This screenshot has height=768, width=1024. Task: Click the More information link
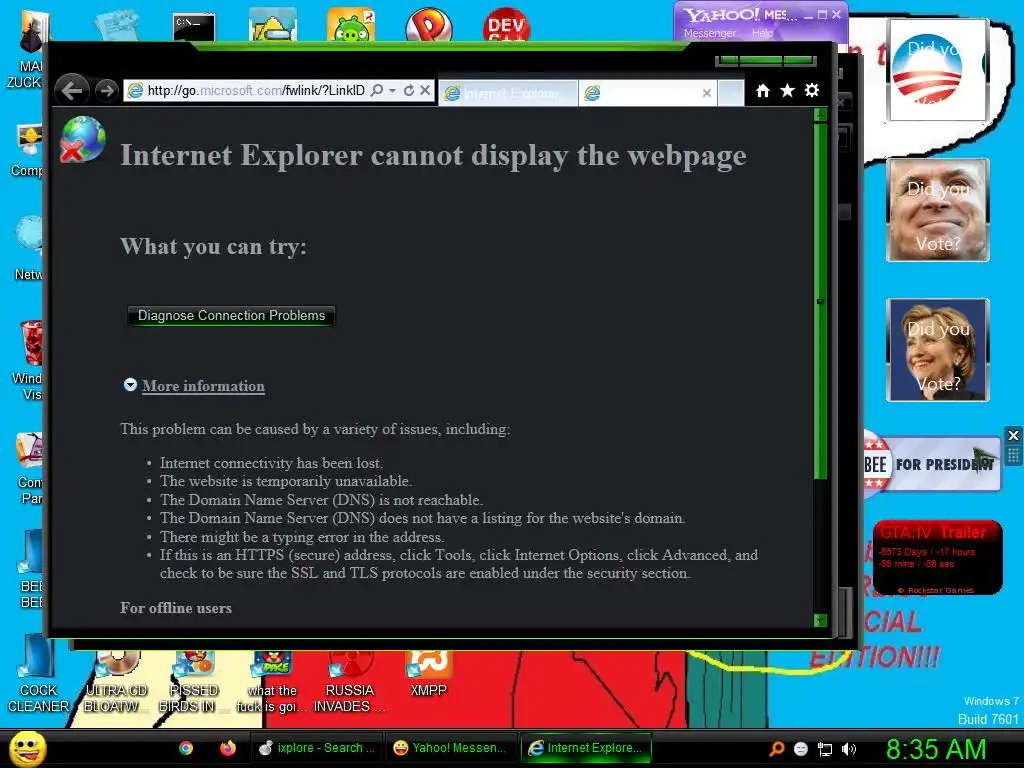[203, 386]
